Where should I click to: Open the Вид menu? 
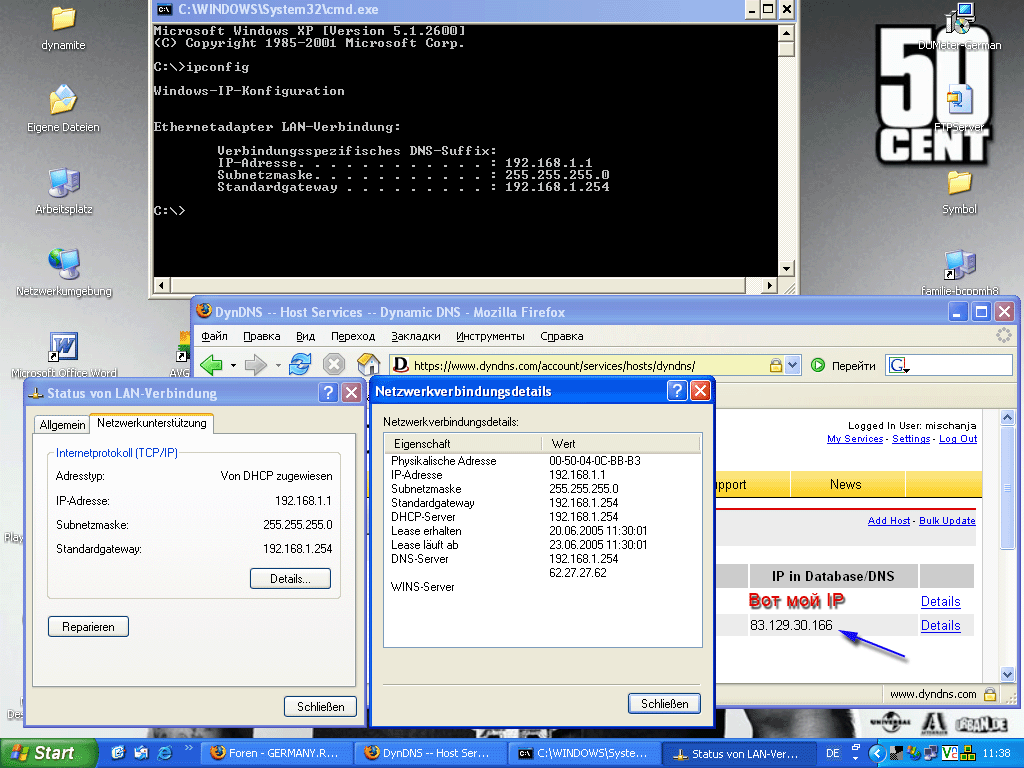[306, 336]
